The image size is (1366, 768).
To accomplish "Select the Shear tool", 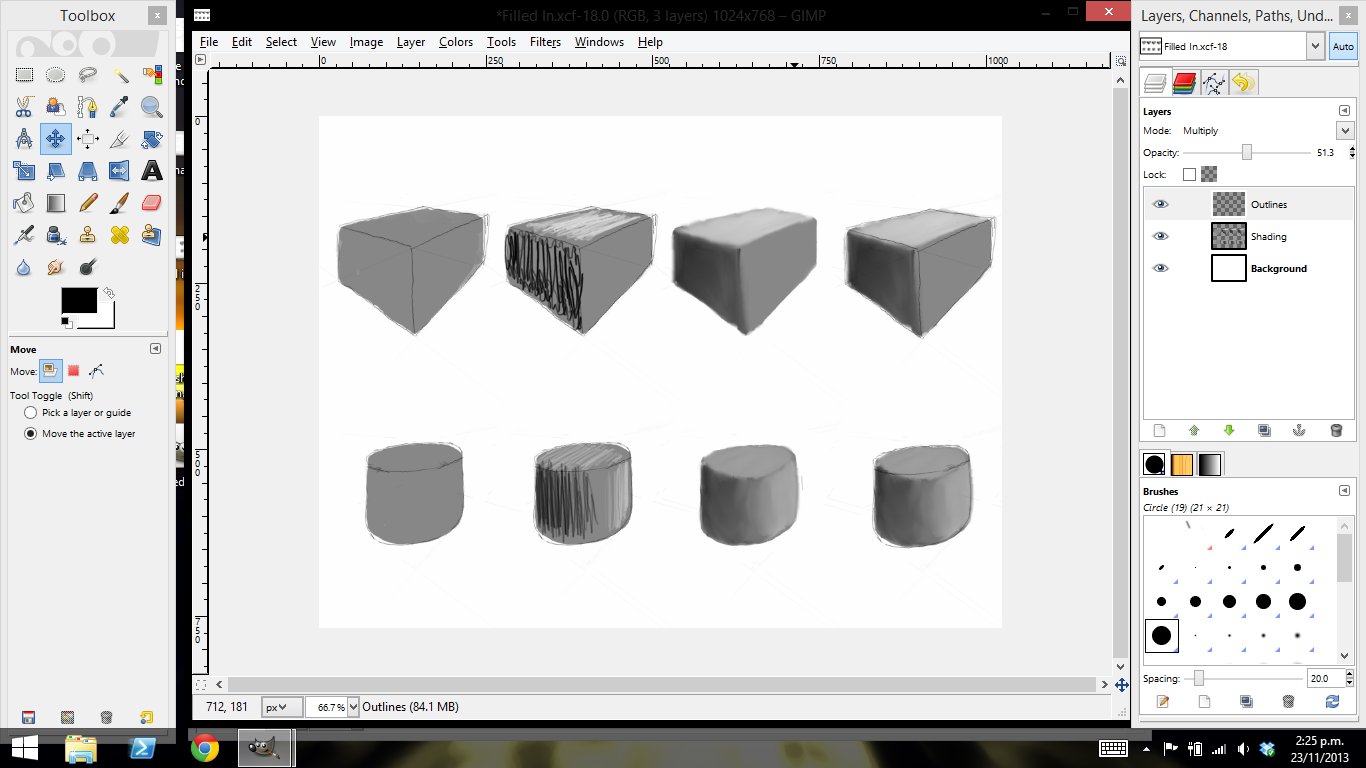I will tap(56, 171).
